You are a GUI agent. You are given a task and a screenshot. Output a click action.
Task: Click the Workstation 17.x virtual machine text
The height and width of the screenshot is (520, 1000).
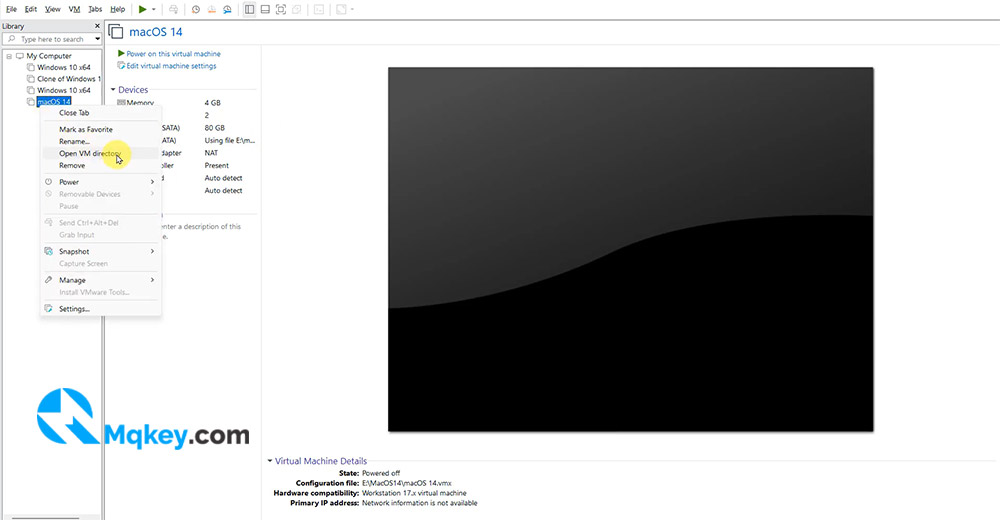[414, 493]
